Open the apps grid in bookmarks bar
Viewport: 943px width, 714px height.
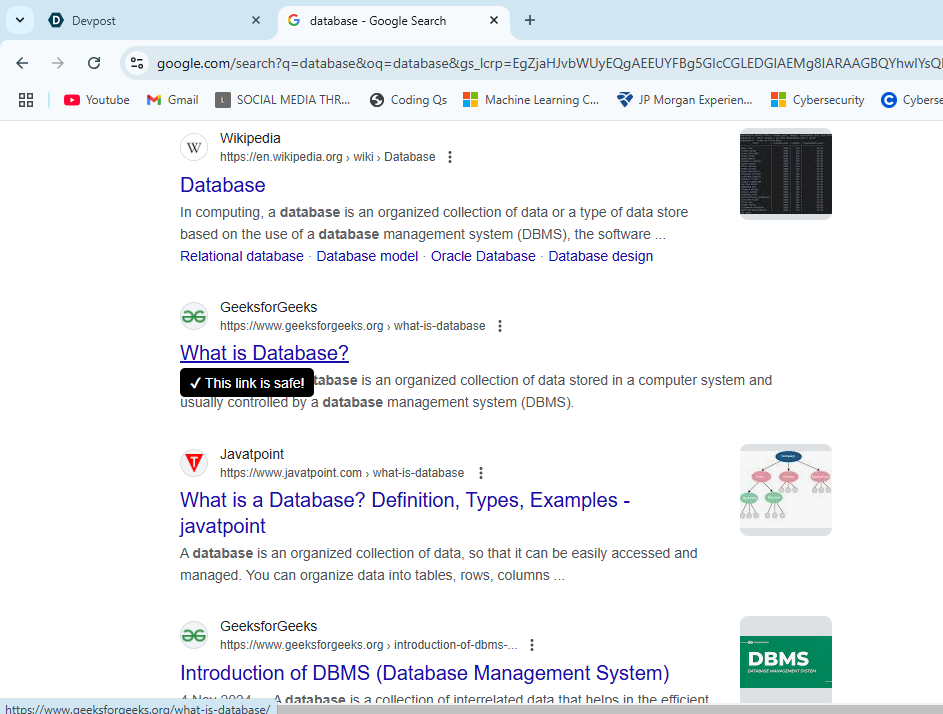26,100
